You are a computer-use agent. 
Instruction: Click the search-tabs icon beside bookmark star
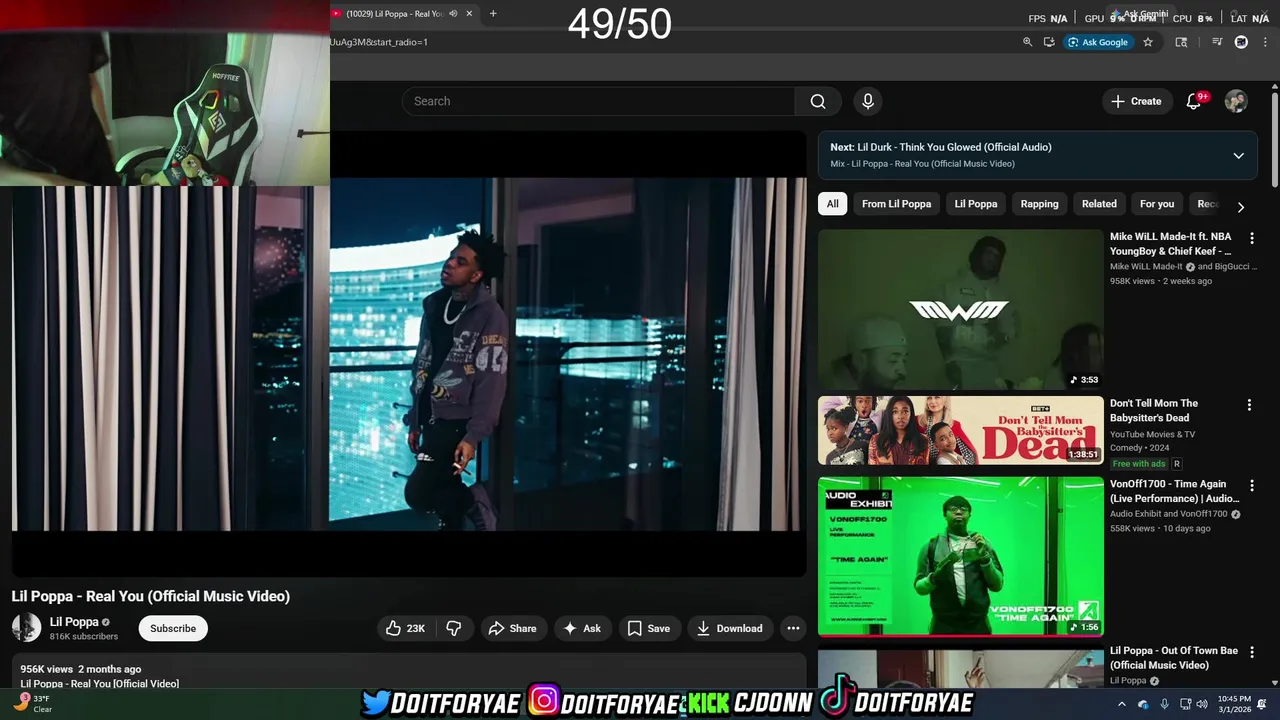tap(1181, 42)
